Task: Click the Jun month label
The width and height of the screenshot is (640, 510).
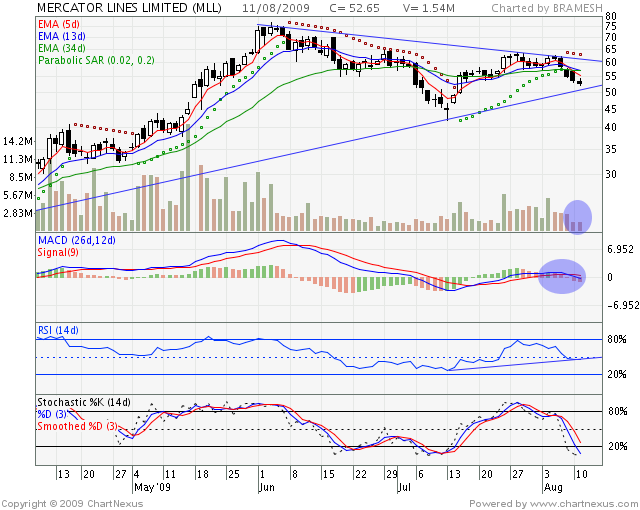Action: click(x=267, y=487)
